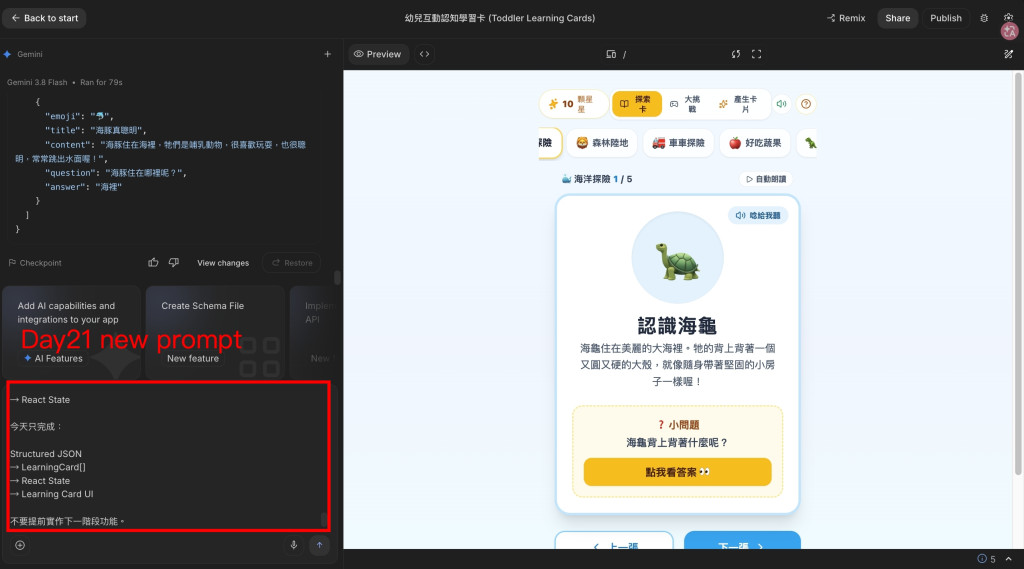
Task: Click the partially shown 海洋探險 category chip
Action: 550,143
